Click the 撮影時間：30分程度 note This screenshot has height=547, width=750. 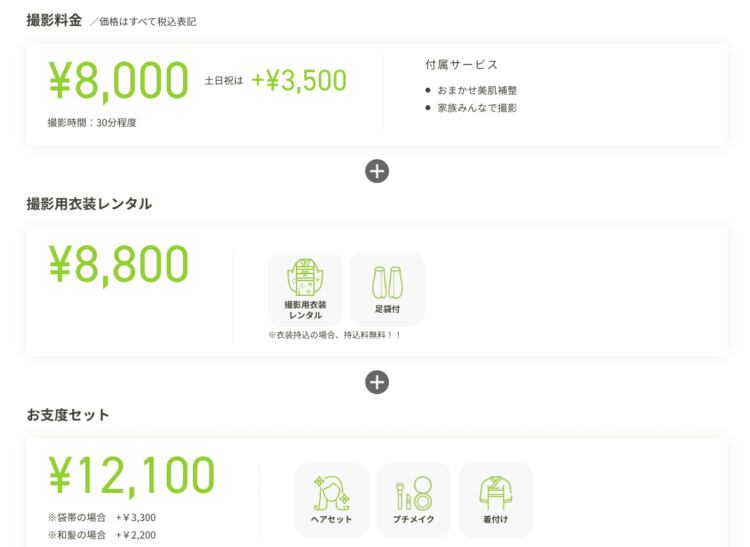(x=92, y=123)
